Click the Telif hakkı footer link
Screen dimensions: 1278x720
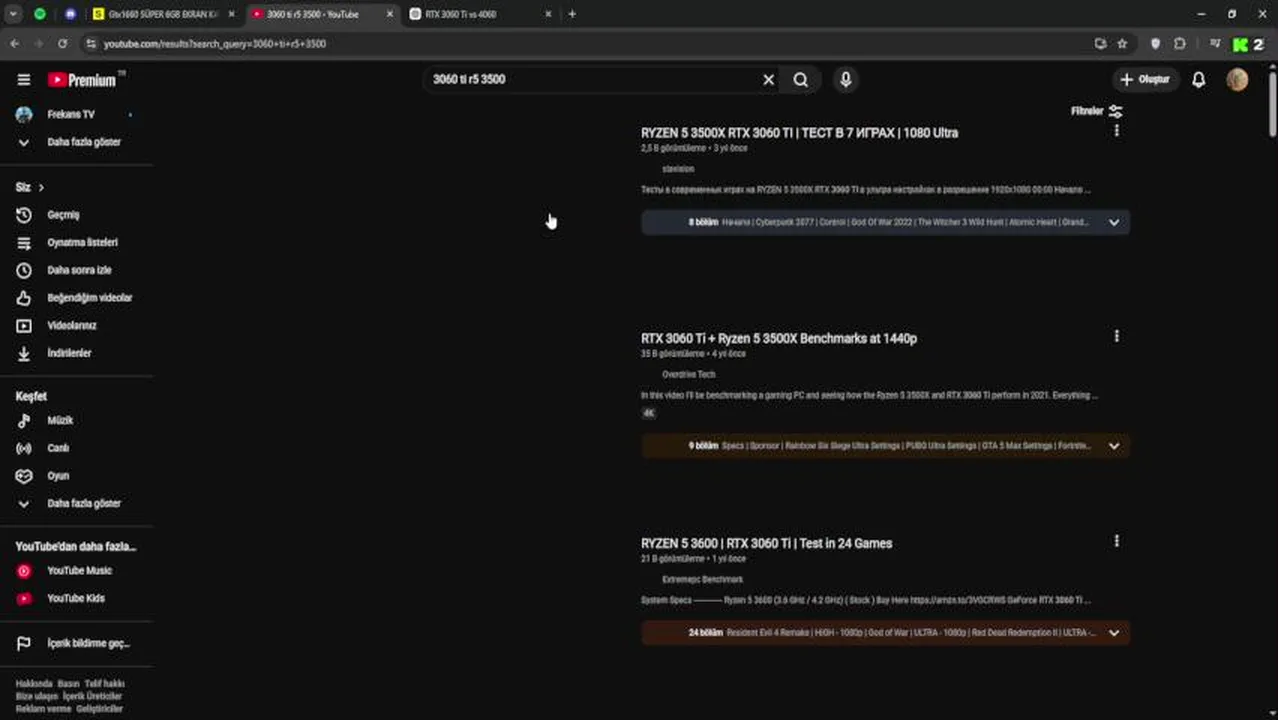(x=104, y=684)
